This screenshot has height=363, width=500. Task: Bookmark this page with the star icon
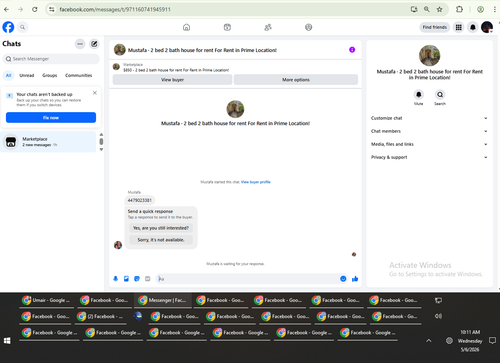[x=440, y=9]
